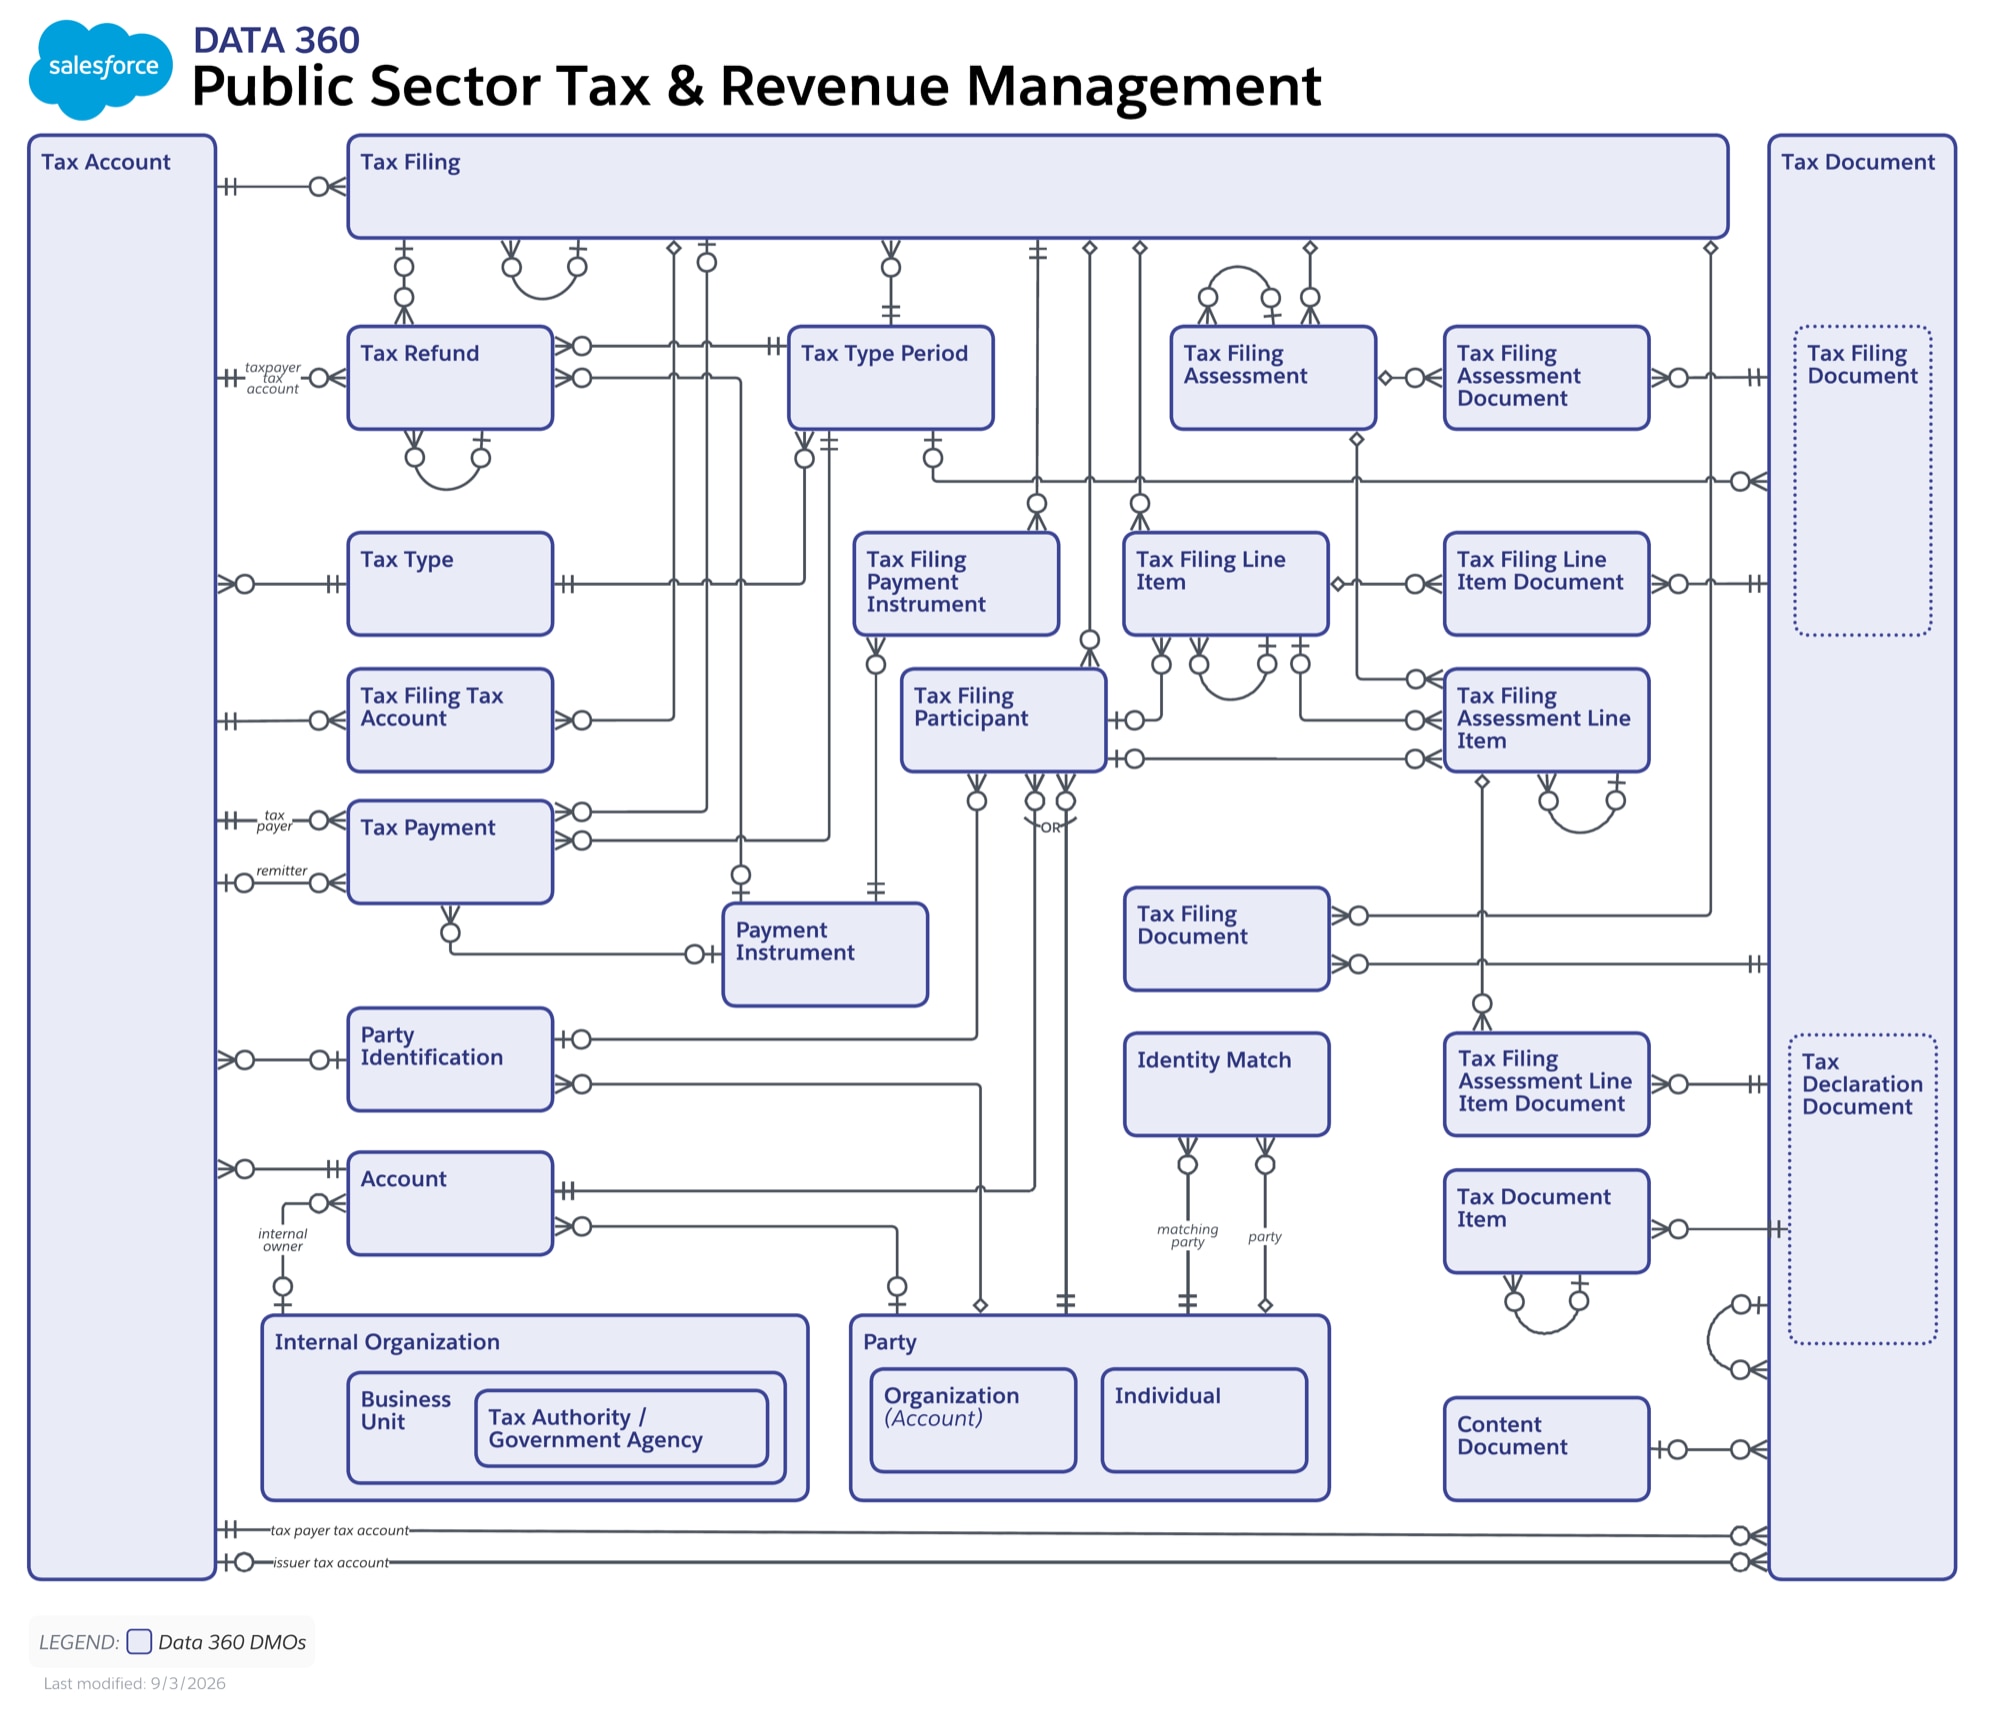Click the Tax Type entity box

click(450, 584)
